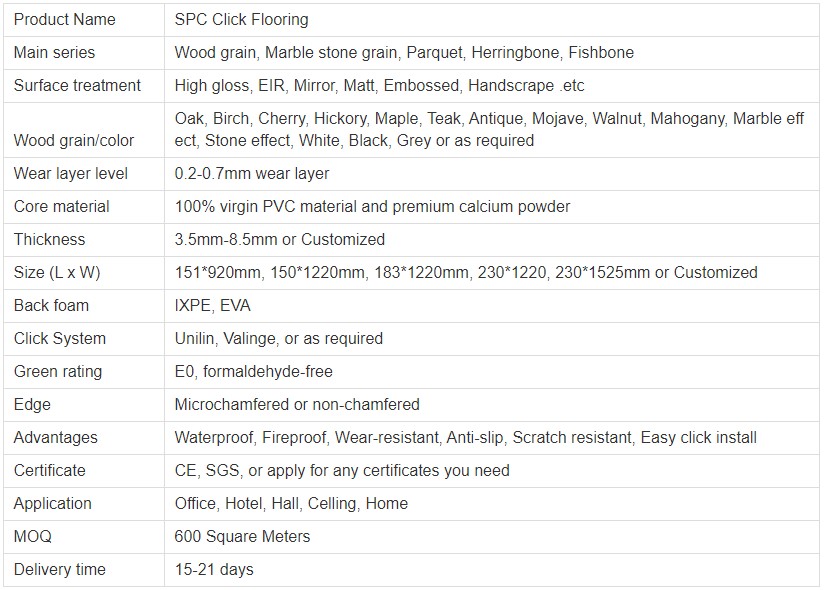Click the E0, formaldehyde-free value
Viewport: 824px width, 590px height.
tap(253, 372)
